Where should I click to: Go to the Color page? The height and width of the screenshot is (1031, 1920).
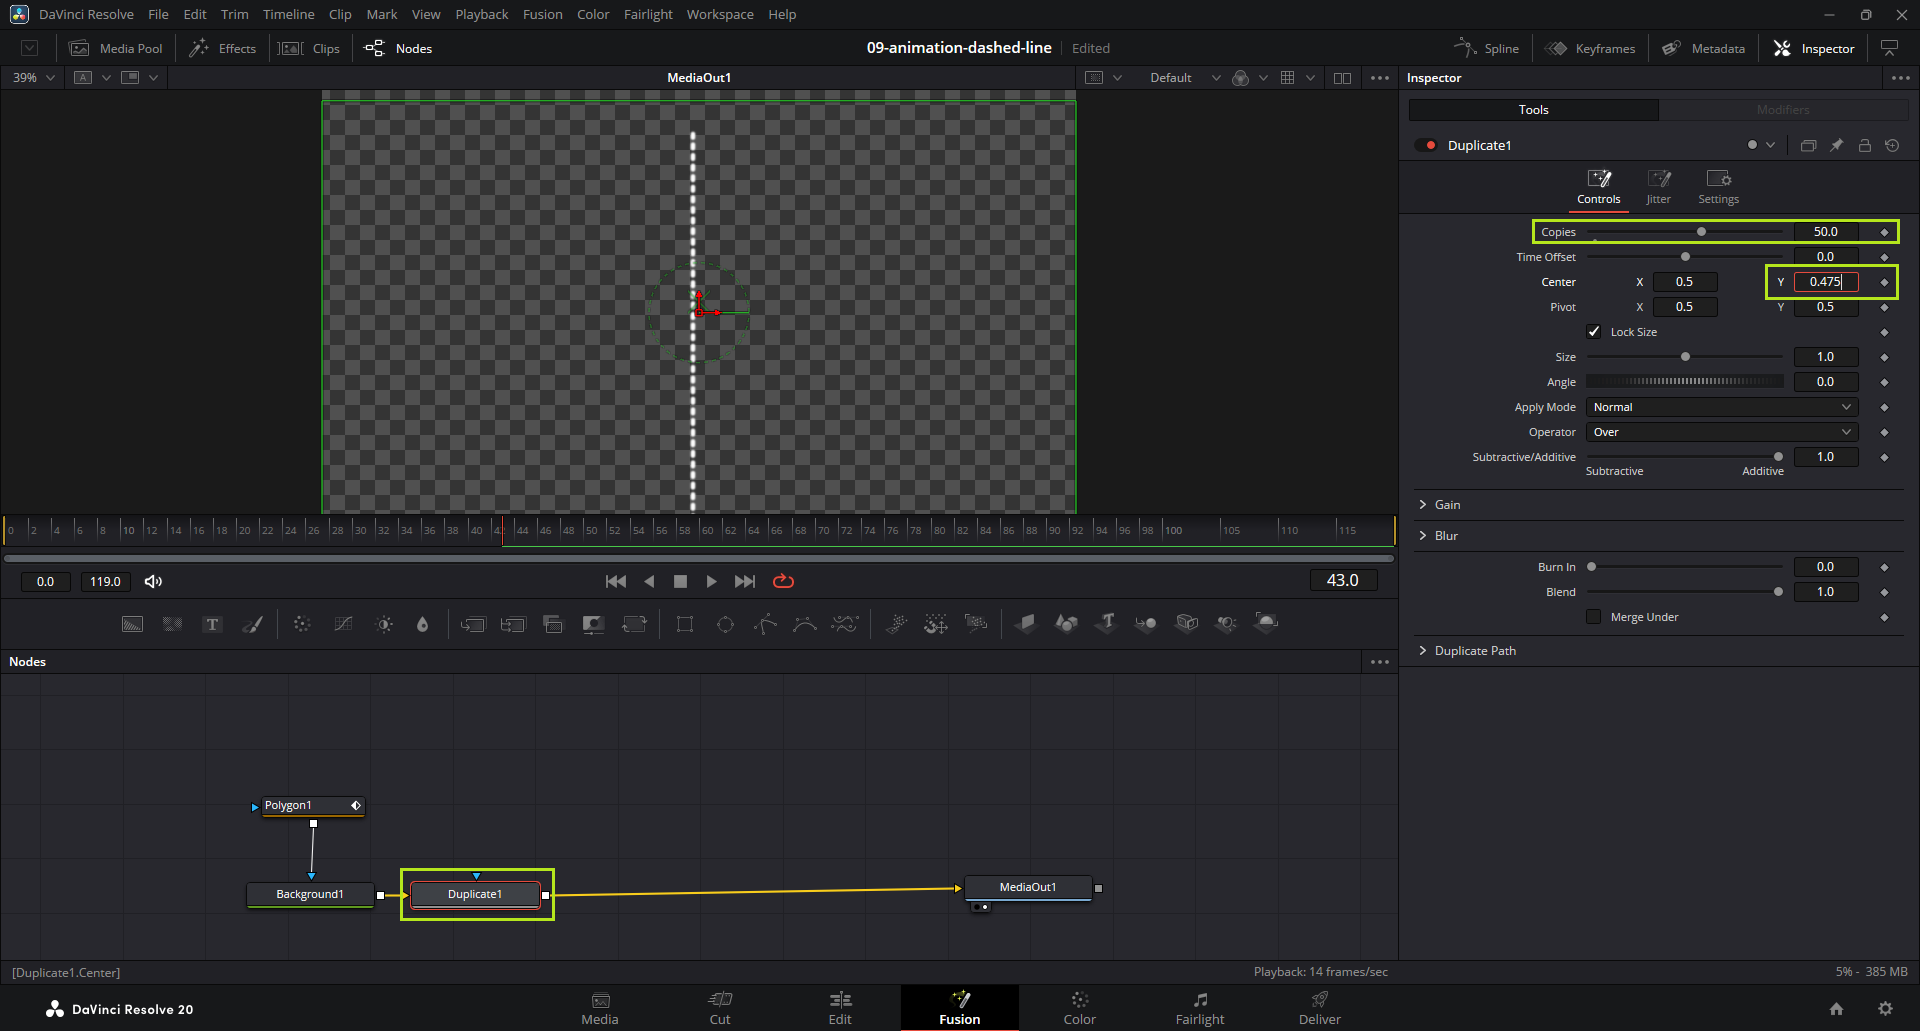click(x=1079, y=1007)
